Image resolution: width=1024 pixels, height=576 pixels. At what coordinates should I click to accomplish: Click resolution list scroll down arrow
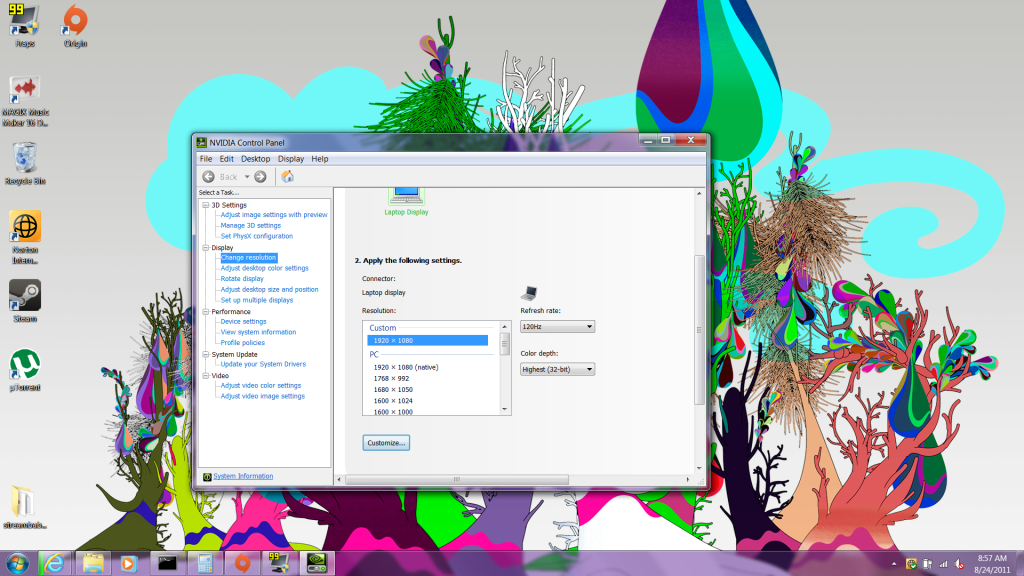(x=504, y=409)
